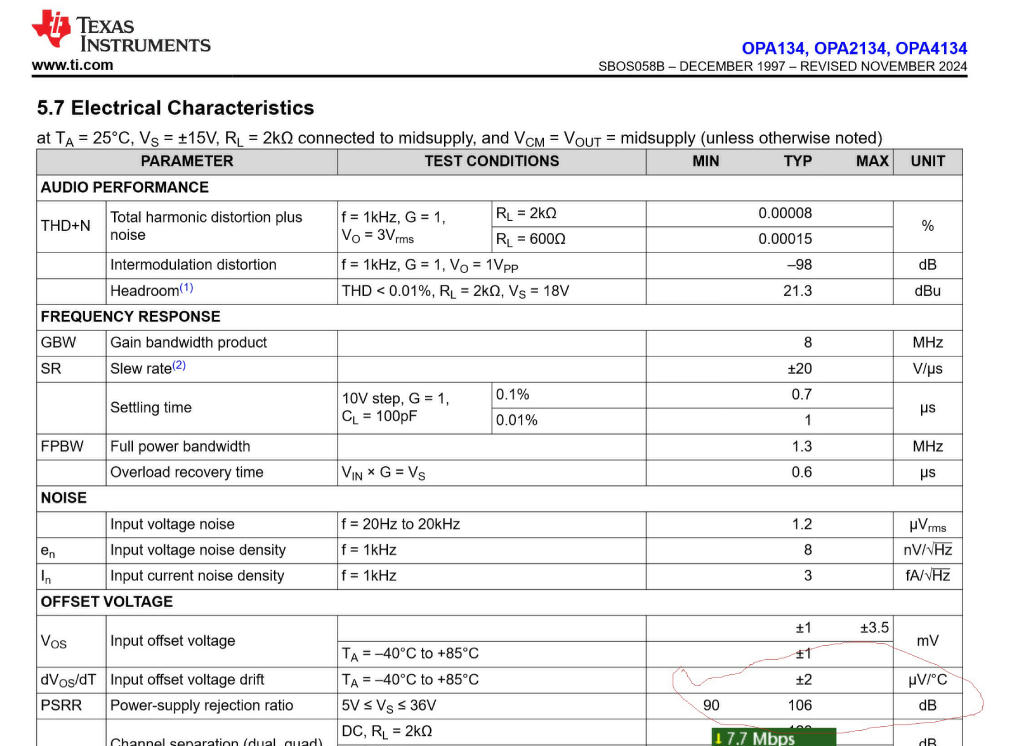Click the 'Intermodulation distortion' parameter
1024x746 pixels.
[x=193, y=265]
